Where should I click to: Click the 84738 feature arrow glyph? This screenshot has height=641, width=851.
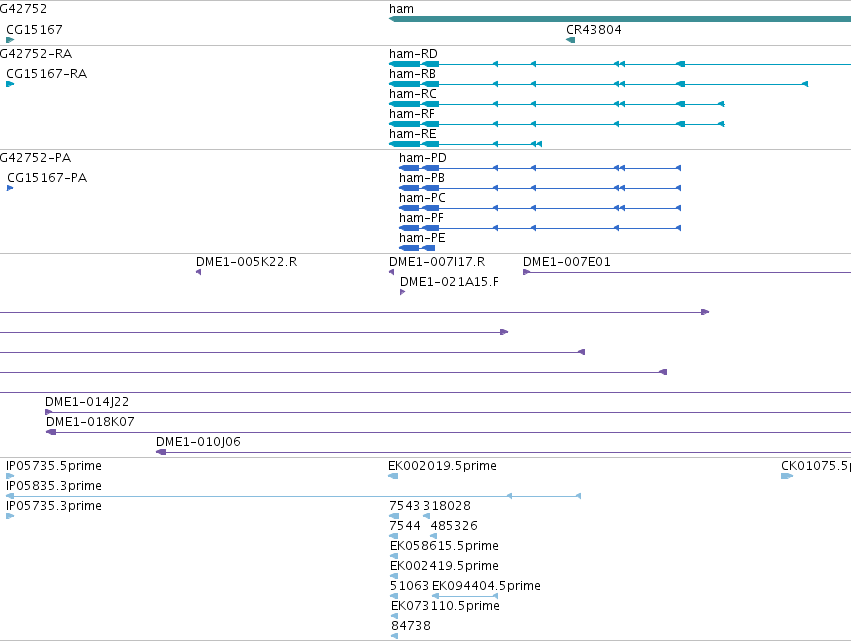[x=395, y=636]
